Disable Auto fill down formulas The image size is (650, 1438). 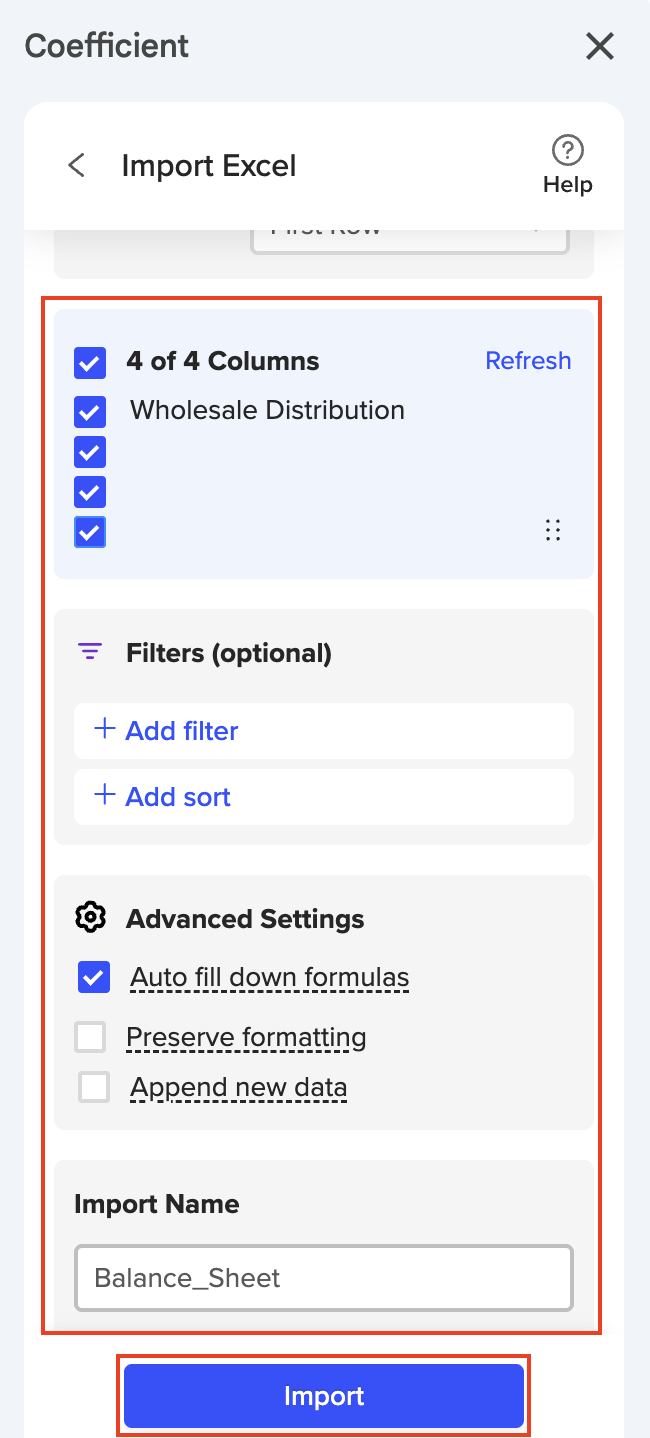point(94,977)
